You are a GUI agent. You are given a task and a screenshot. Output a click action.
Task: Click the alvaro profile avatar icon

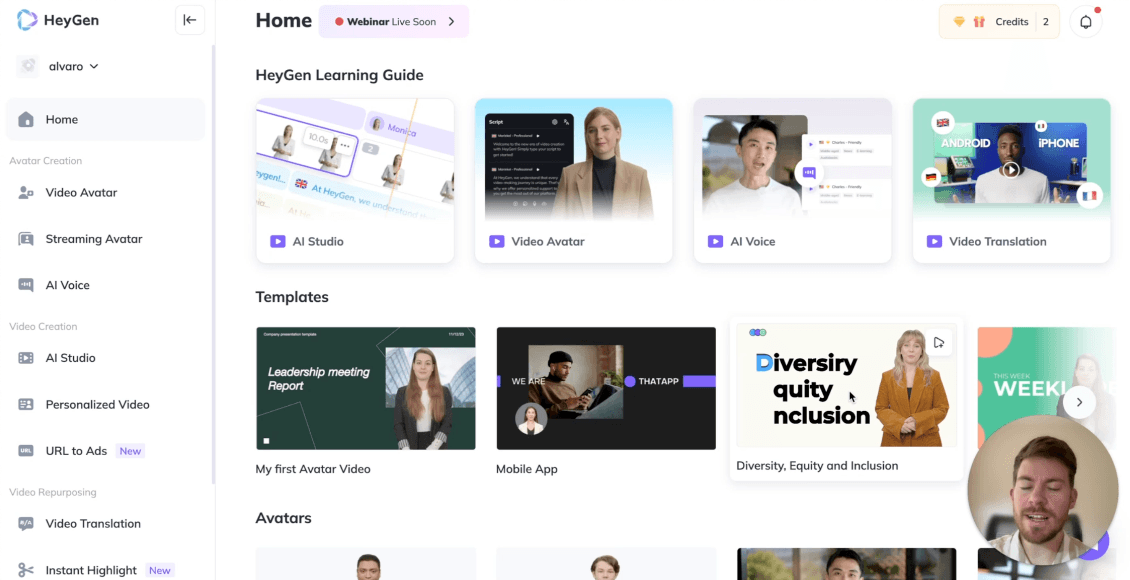point(28,66)
